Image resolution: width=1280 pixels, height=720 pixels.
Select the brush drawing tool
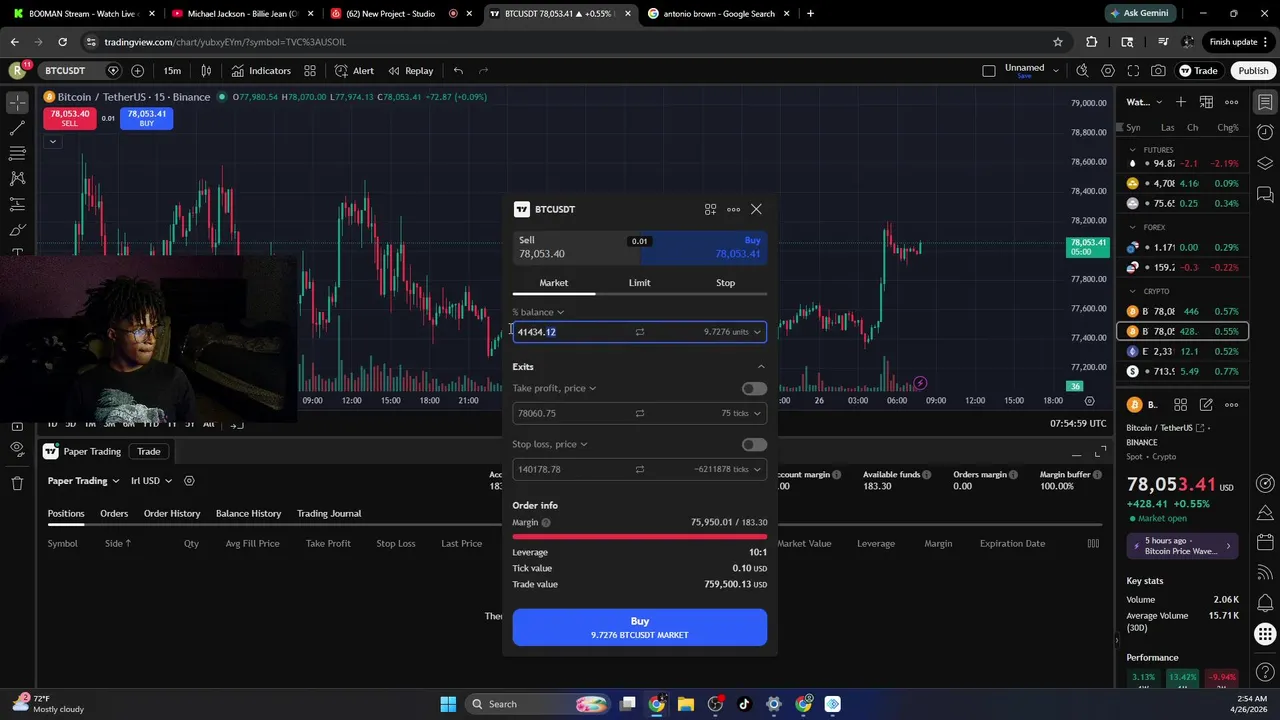pyautogui.click(x=17, y=229)
